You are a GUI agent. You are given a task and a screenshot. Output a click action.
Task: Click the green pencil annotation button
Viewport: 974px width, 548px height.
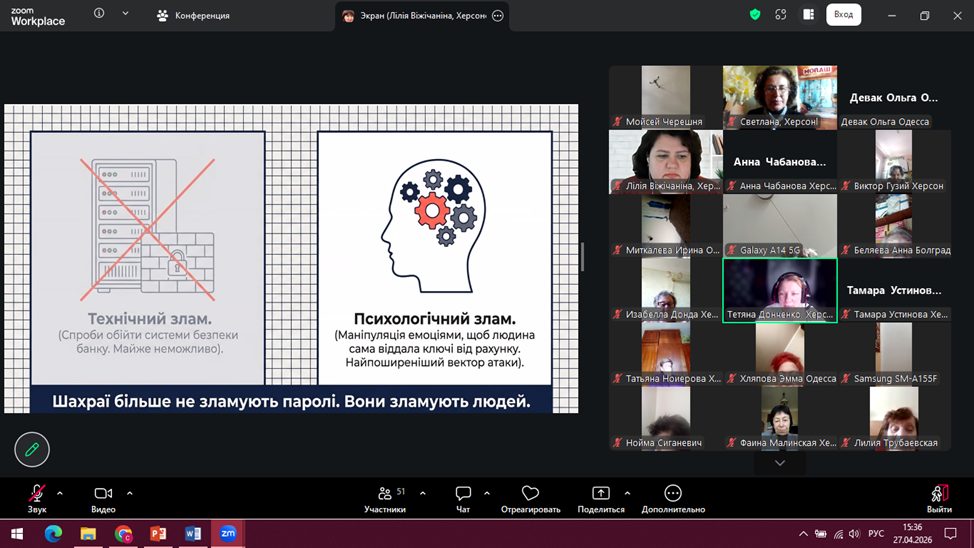click(x=32, y=450)
